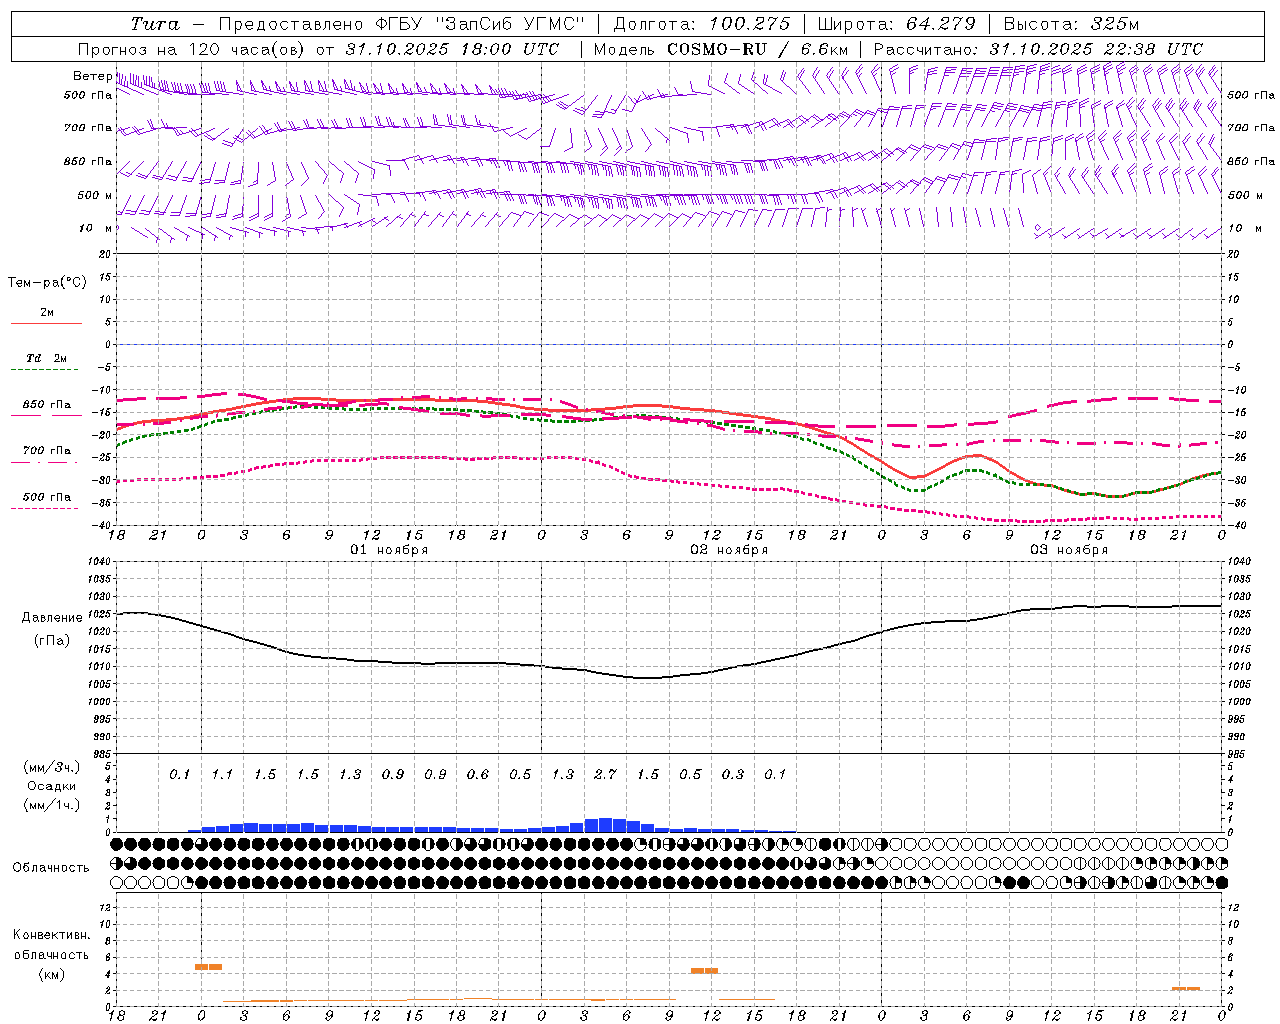Select the text Предоставлено ФГБУ "ЗапСиб УГМС"
Image resolution: width=1280 pixels, height=1024 pixels.
401,24
